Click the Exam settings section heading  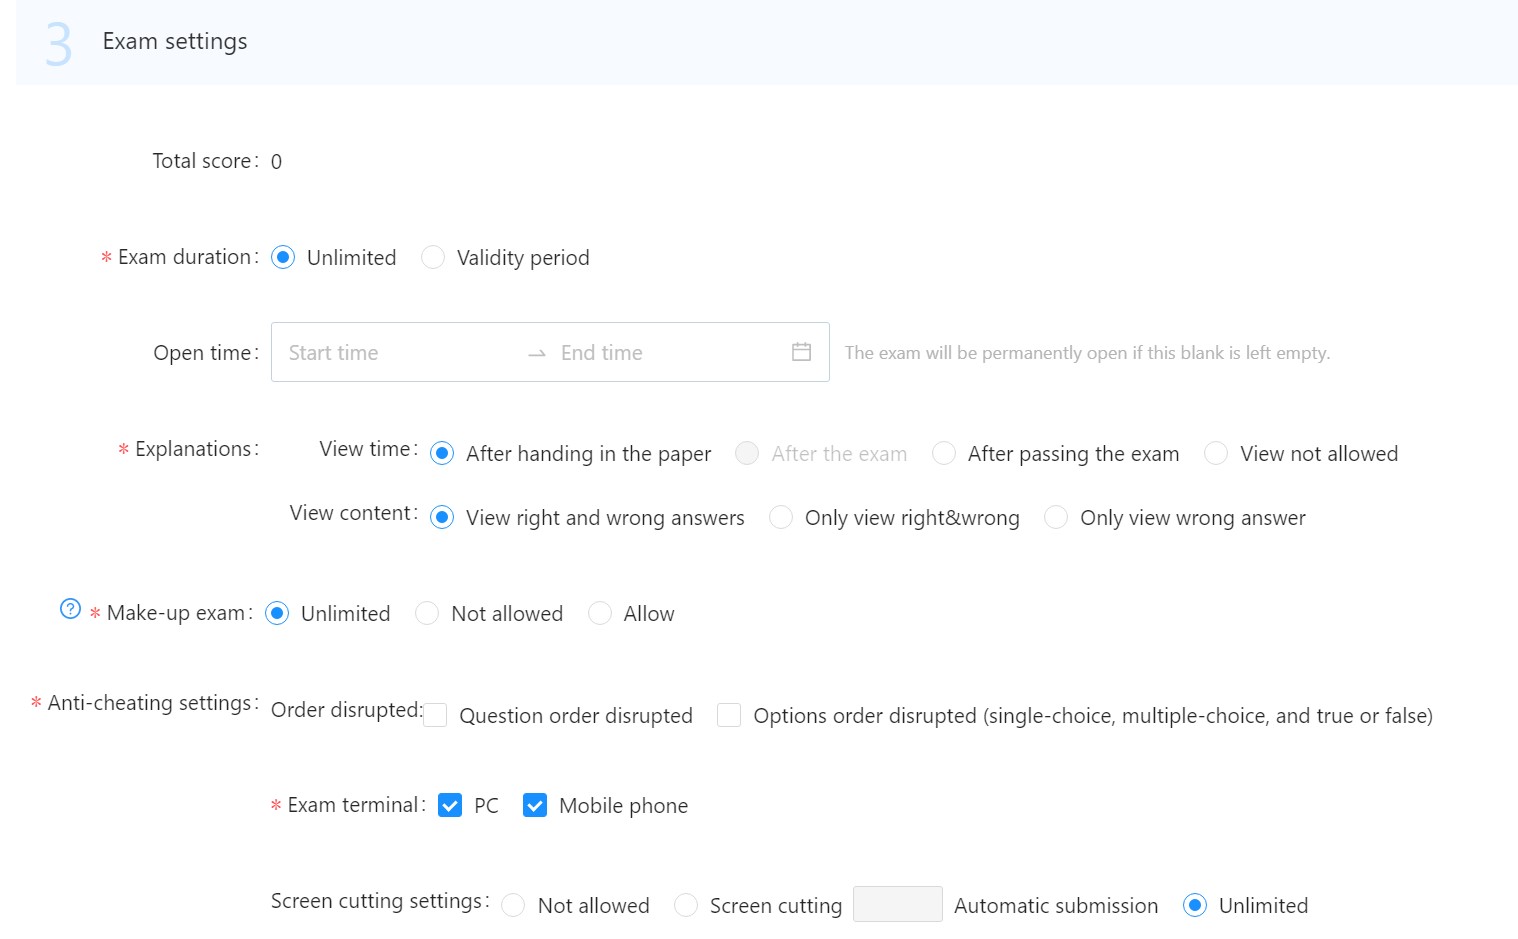175,41
